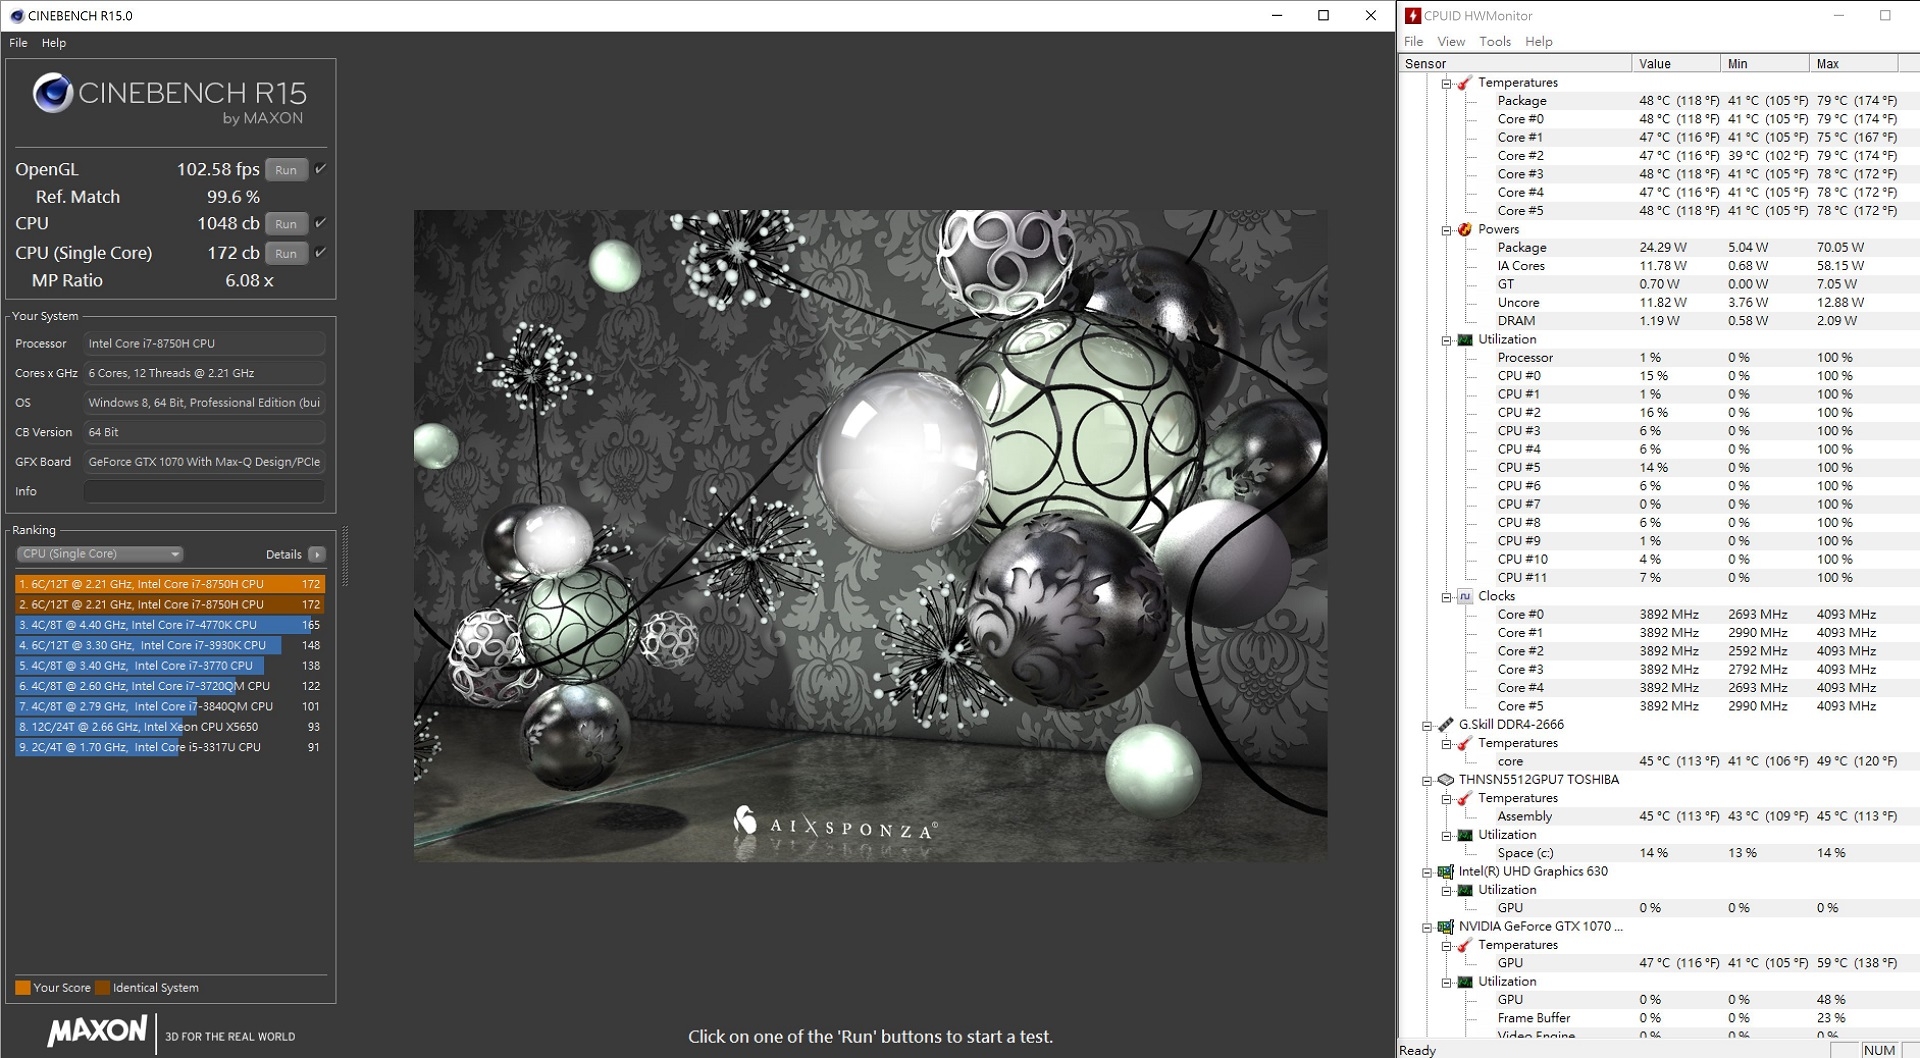Screen dimensions: 1920x1058
Task: Run the OpenGL benchmark
Action: click(x=286, y=170)
